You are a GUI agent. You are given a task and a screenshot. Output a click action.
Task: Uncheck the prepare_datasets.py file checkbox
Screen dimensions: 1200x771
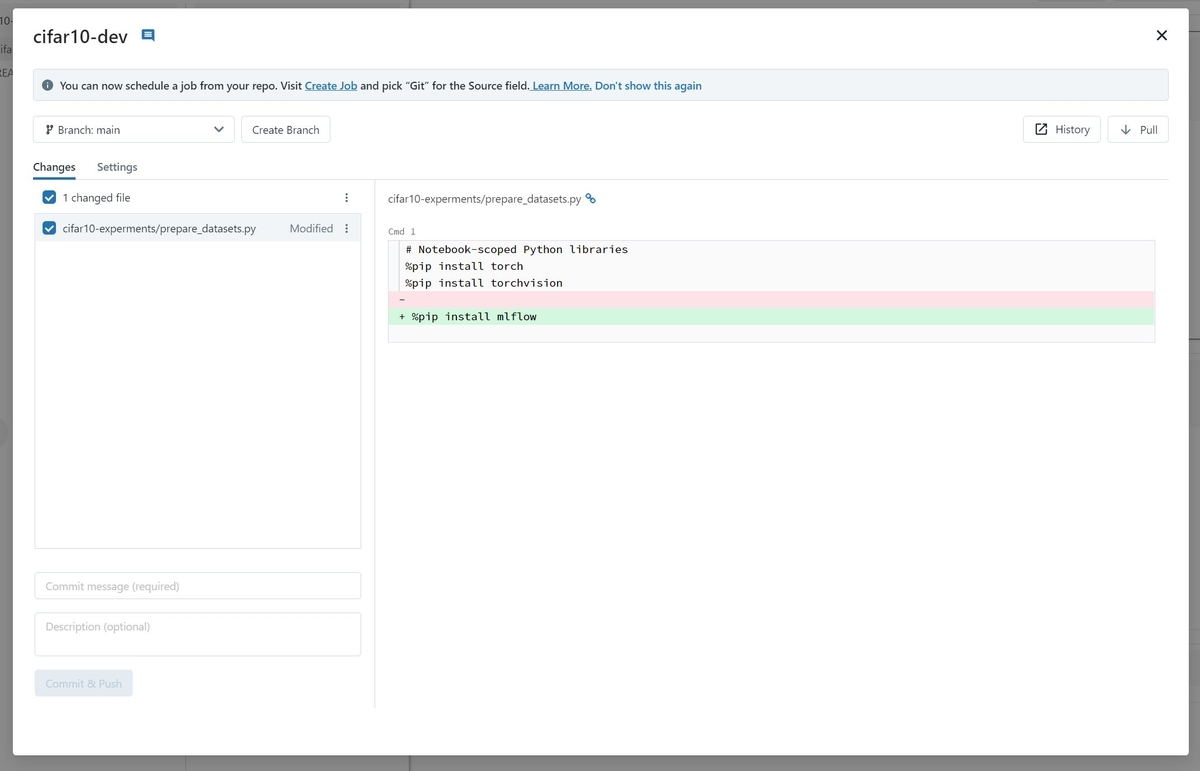pyautogui.click(x=49, y=228)
